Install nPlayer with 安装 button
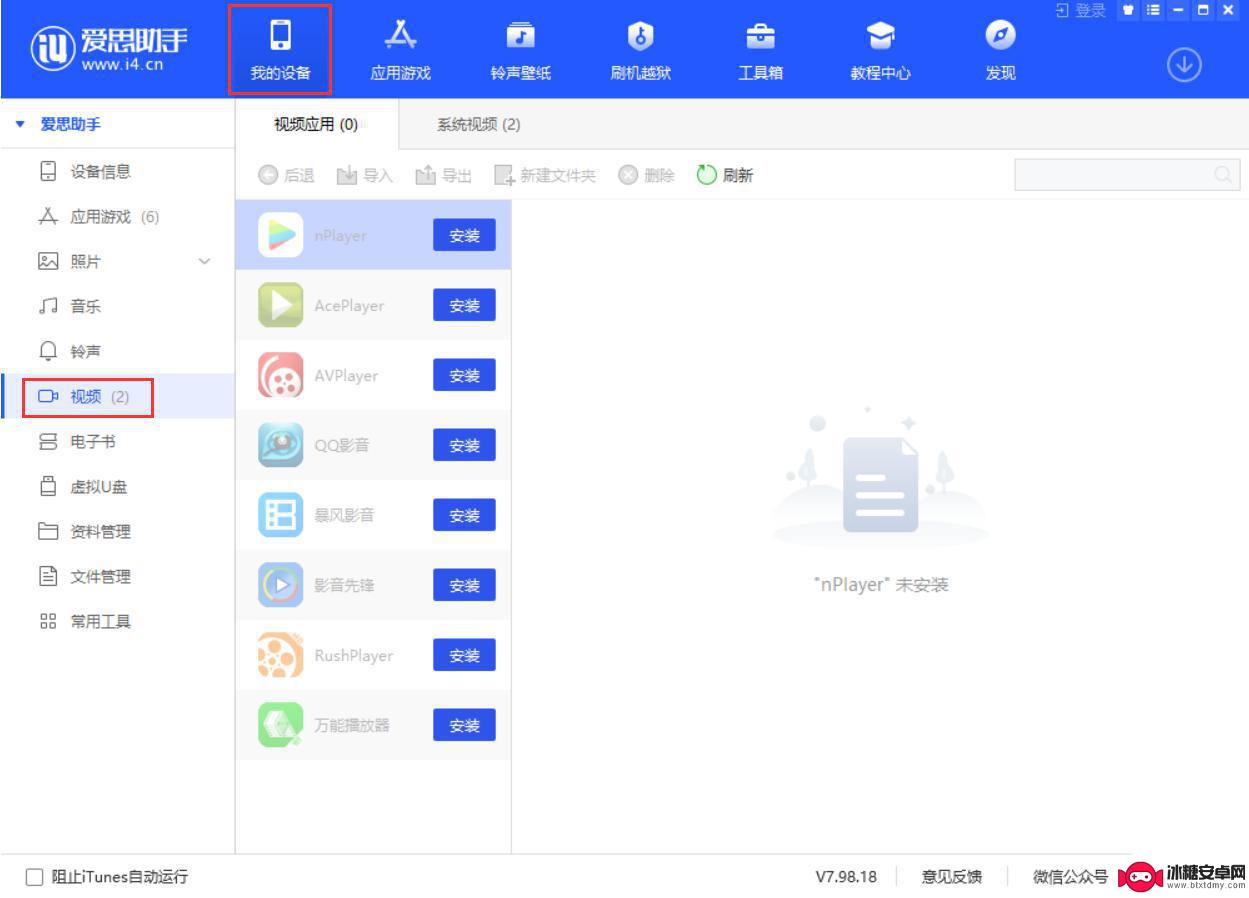The width and height of the screenshot is (1249, 898). [x=464, y=236]
